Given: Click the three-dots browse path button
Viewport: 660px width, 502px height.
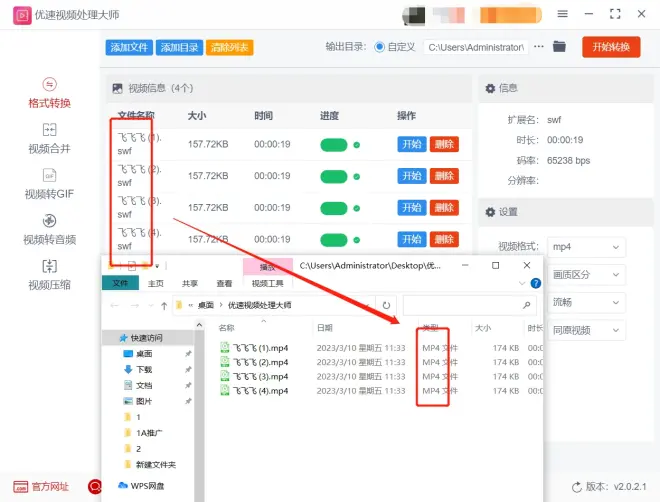Looking at the screenshot, I should tap(539, 47).
